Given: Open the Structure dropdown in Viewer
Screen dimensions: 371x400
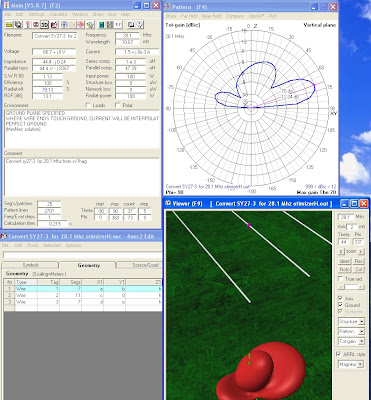Looking at the screenshot, I should click(351, 322).
